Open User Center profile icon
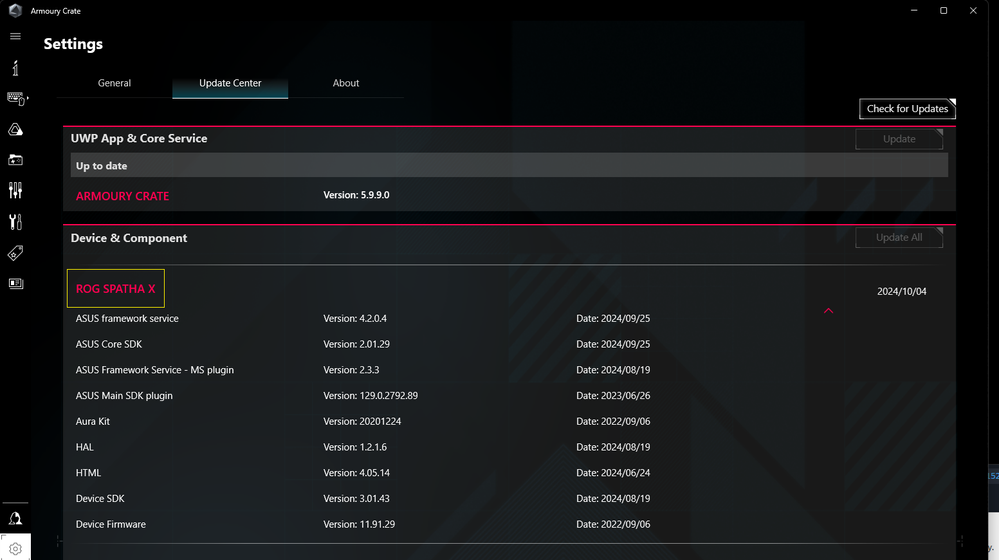This screenshot has height=560, width=999. click(15, 518)
